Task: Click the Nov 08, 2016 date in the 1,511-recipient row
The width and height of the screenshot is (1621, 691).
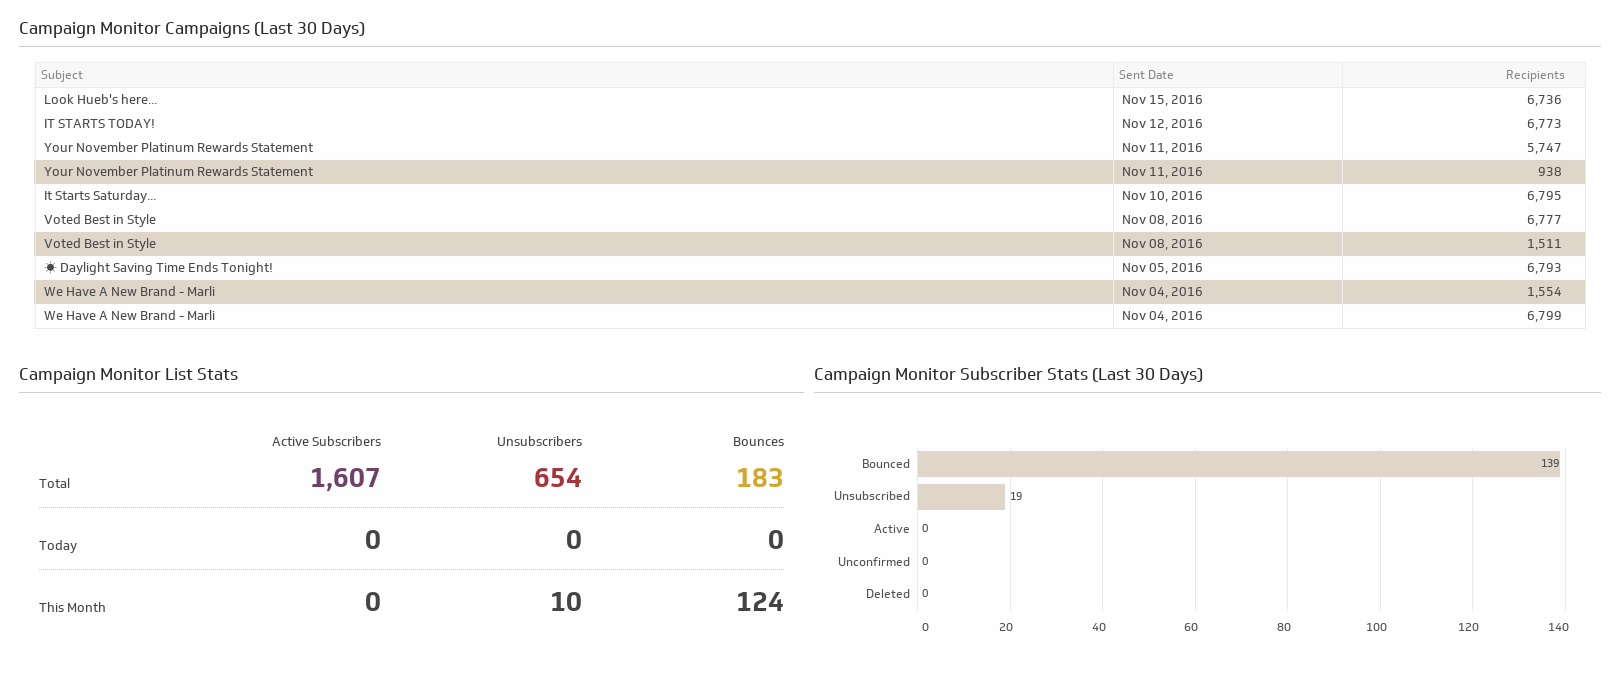Action: (x=1162, y=244)
